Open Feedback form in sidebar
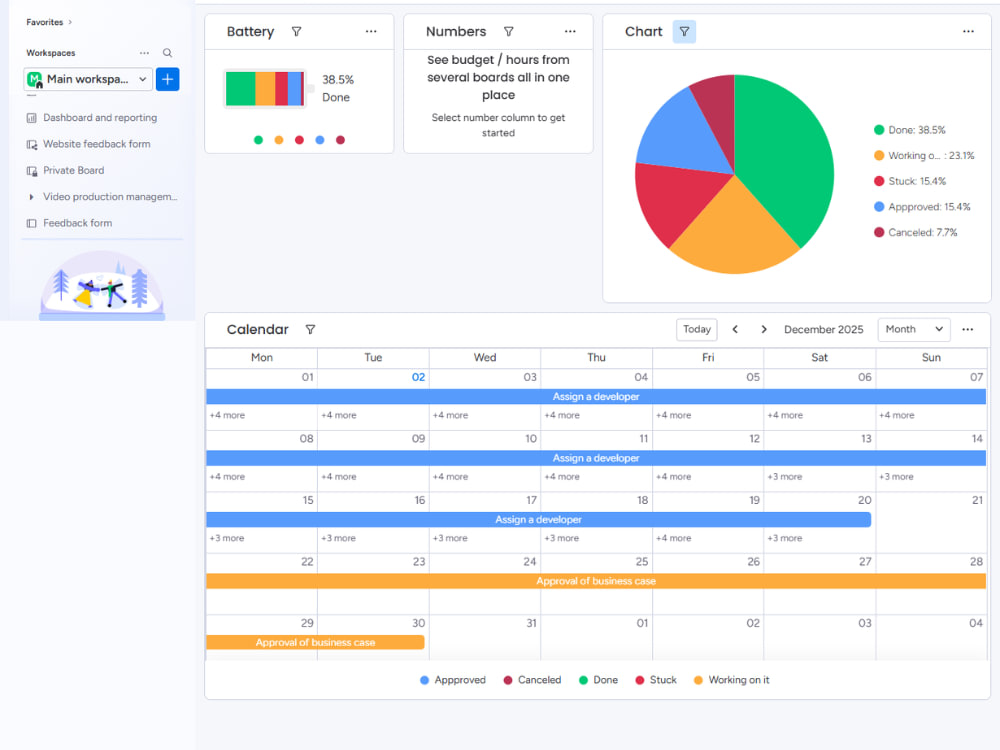Screen dimensions: 1000x750 tap(77, 224)
